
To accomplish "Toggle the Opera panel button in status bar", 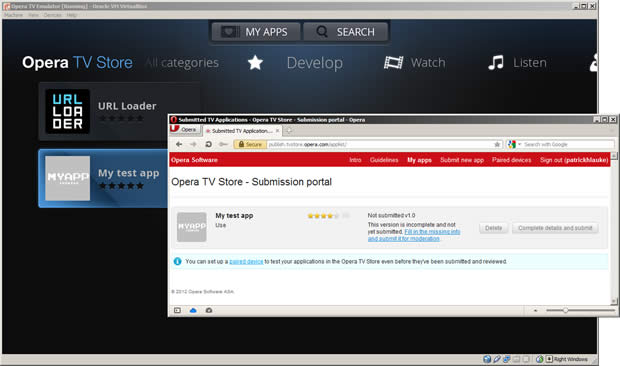I will pyautogui.click(x=178, y=310).
